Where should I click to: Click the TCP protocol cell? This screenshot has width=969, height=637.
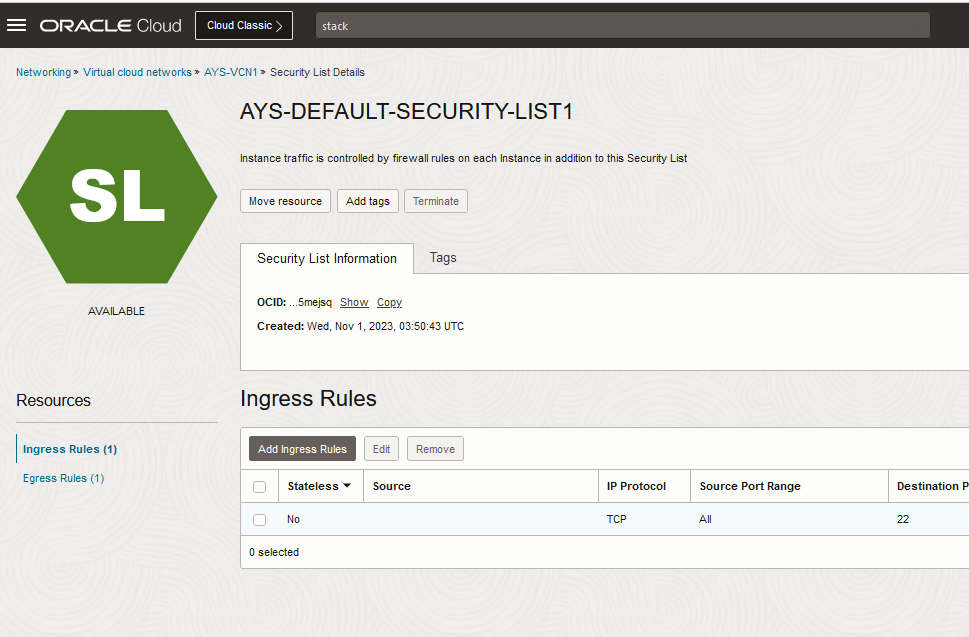(616, 519)
